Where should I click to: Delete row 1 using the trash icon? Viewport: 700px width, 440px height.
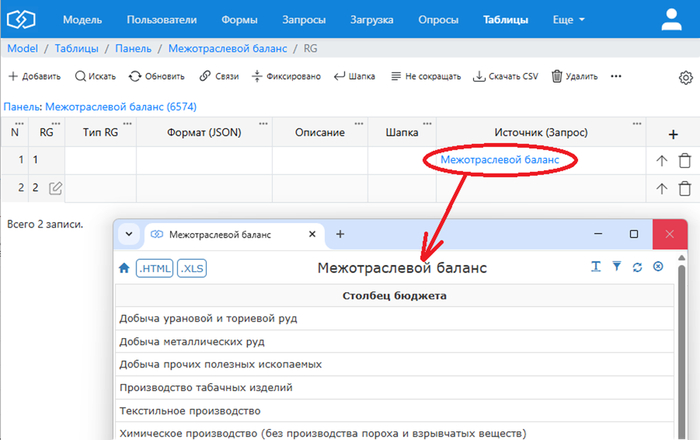[684, 160]
